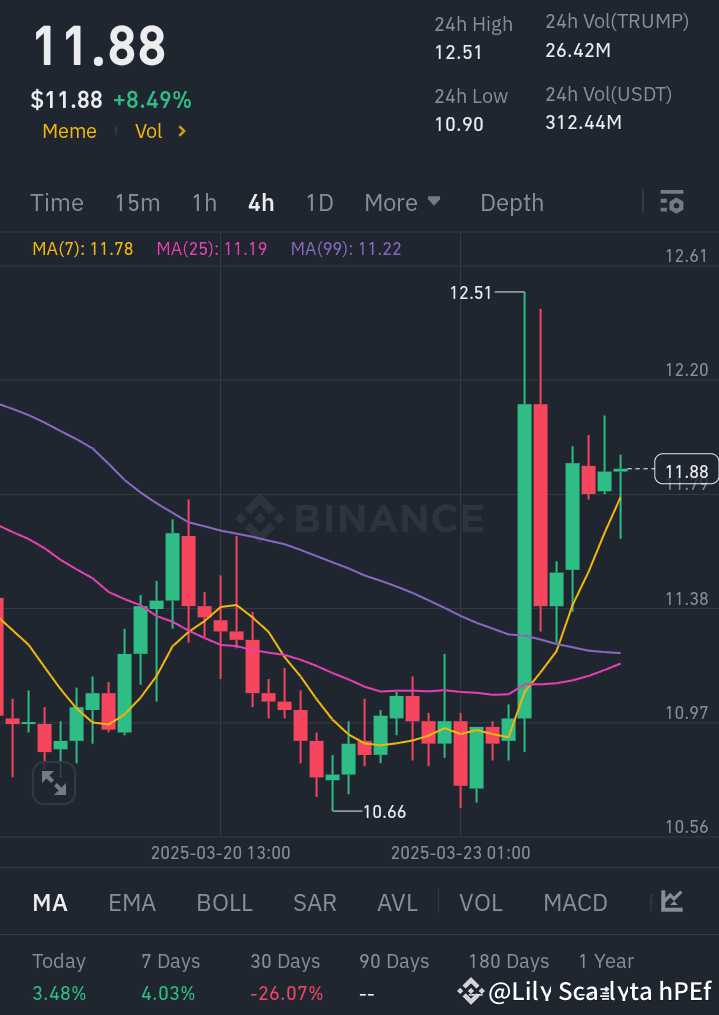Switch to Time line view
The width and height of the screenshot is (719, 1015).
(57, 203)
